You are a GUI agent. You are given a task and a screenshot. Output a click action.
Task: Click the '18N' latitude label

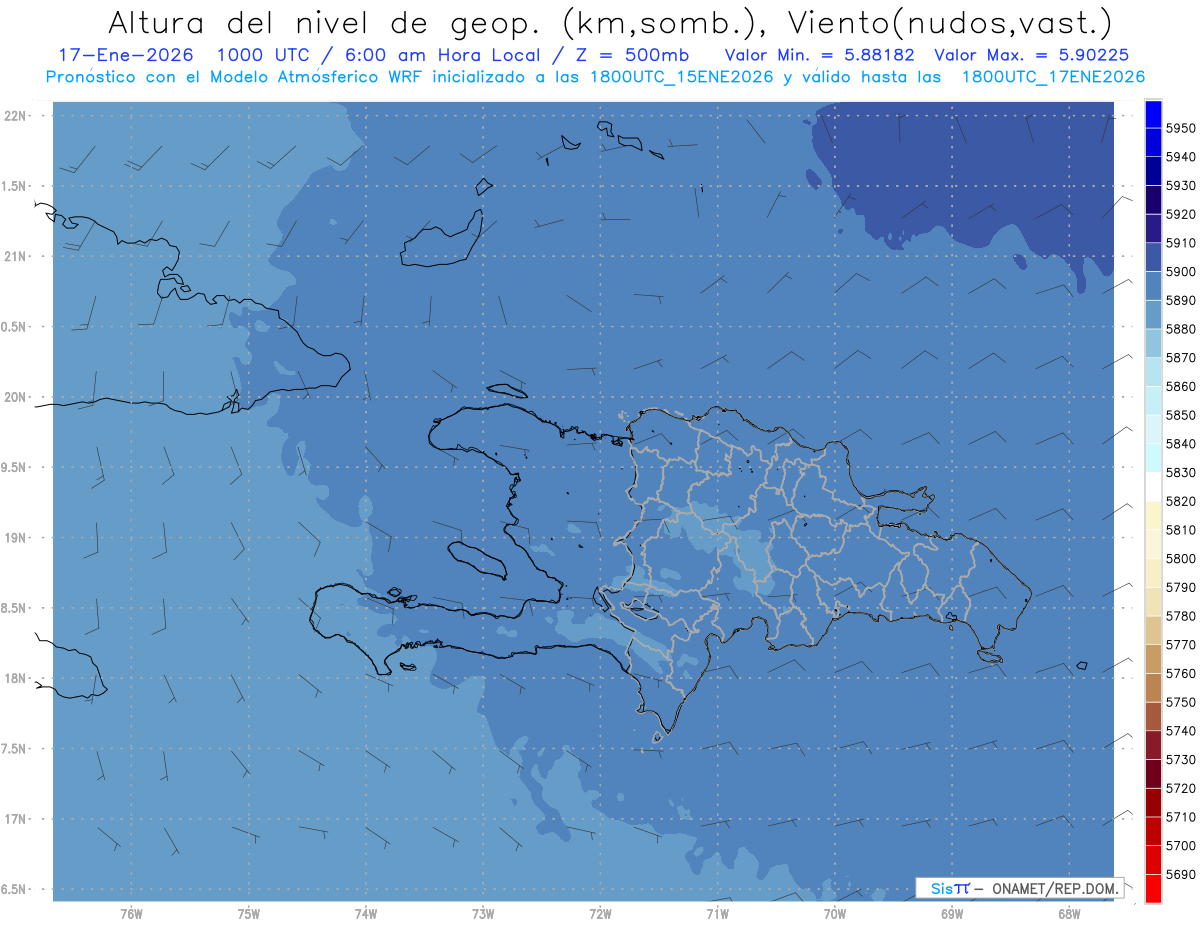click(x=17, y=678)
